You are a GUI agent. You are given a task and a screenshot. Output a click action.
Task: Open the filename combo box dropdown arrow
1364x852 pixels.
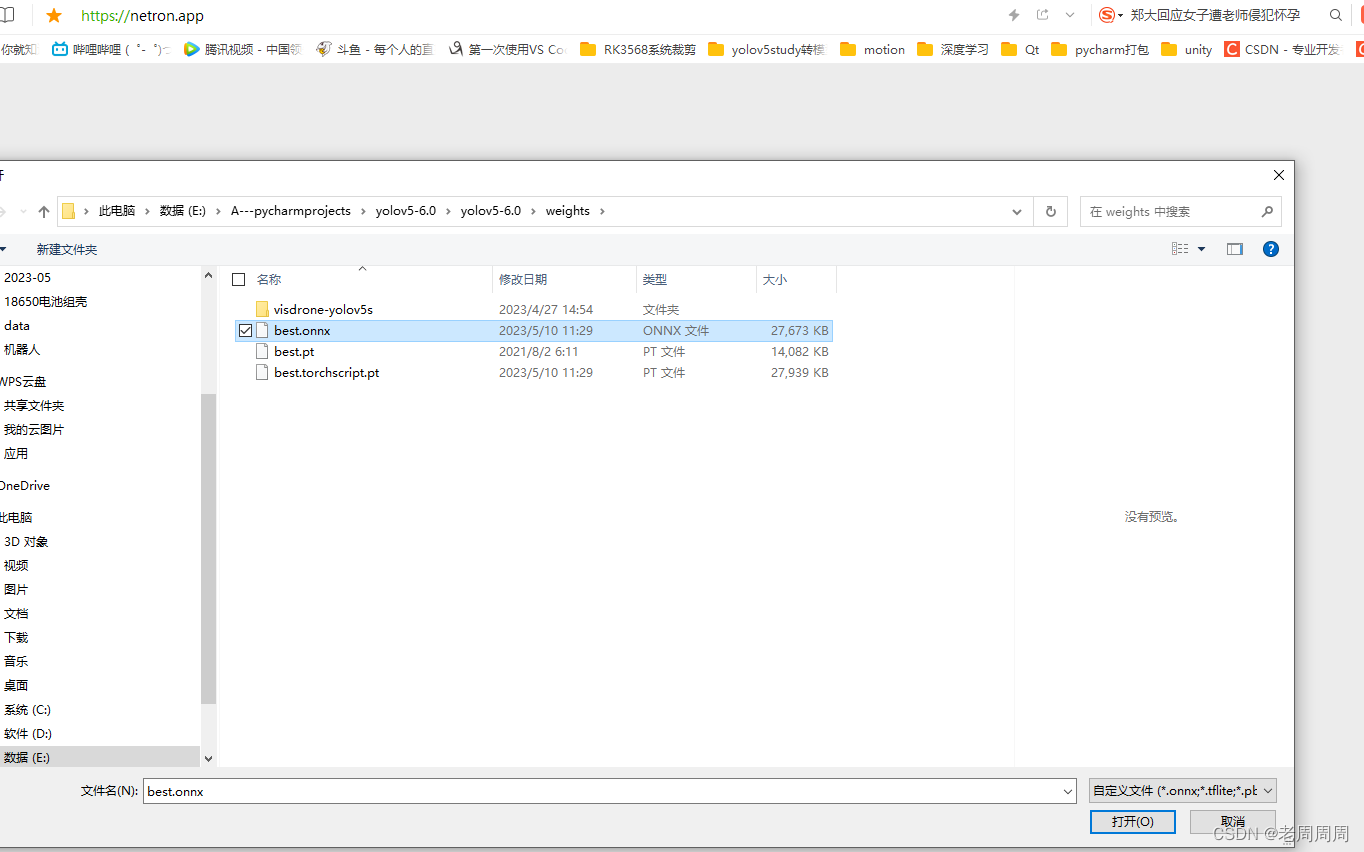pyautogui.click(x=1067, y=791)
